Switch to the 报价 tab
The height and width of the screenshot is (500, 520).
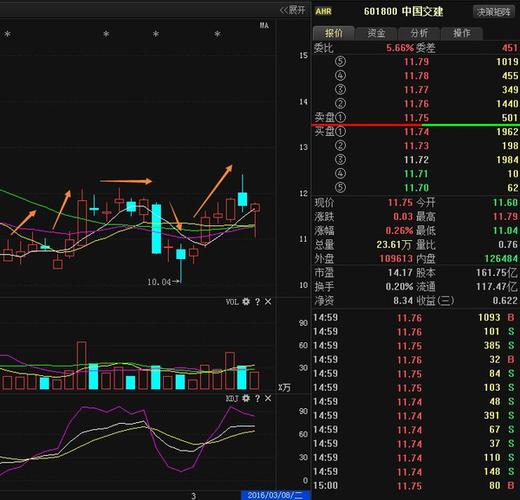[x=334, y=33]
